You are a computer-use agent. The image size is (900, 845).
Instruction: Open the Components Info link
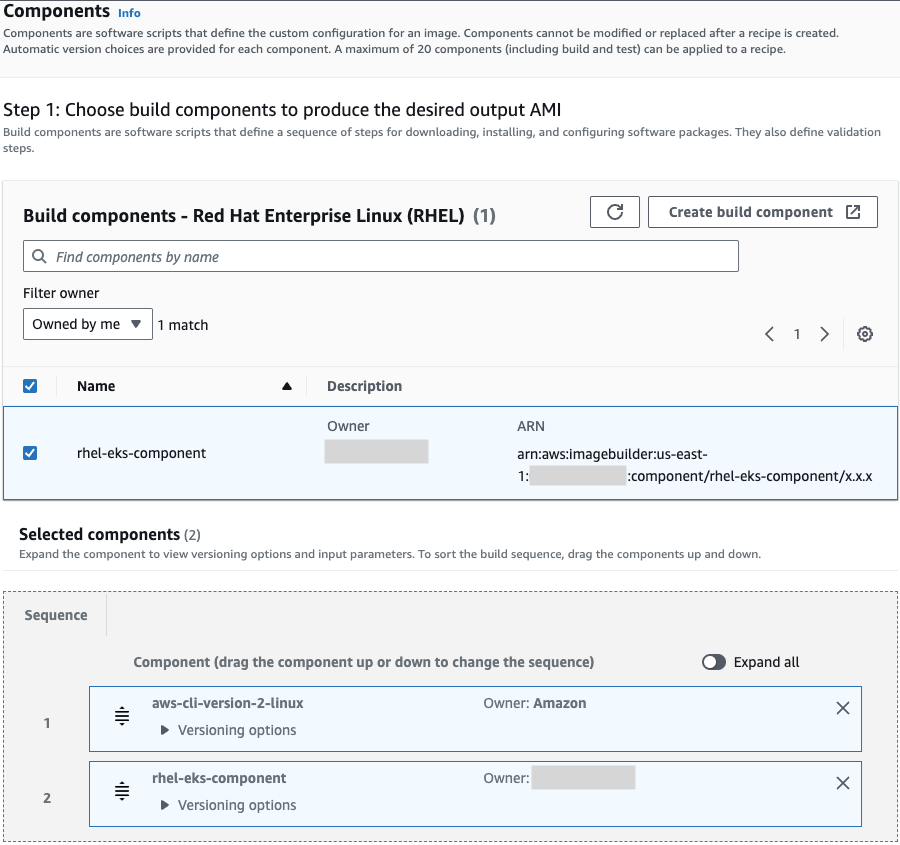[x=129, y=12]
